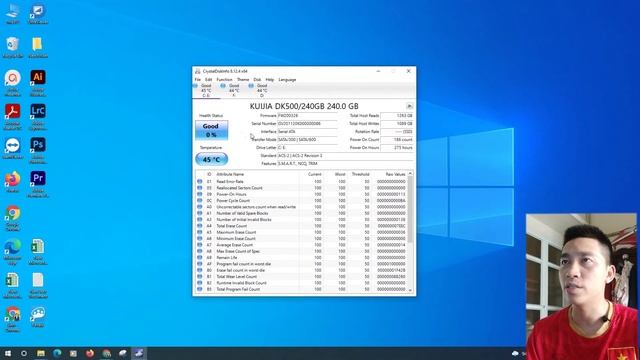Select the Remain Life row
Viewport: 640px width, 360px height.
coord(301,258)
